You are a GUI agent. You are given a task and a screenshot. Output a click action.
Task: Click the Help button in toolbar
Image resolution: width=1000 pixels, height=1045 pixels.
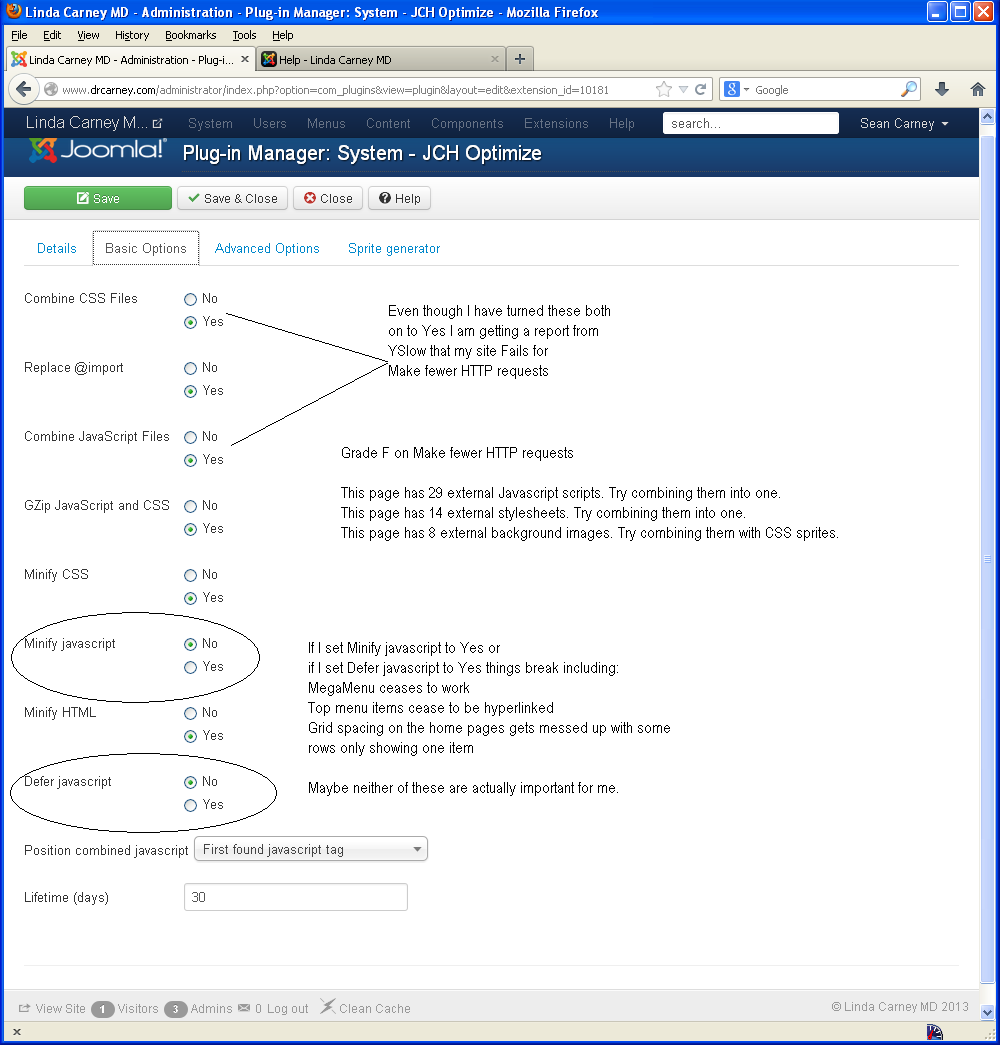coord(399,198)
